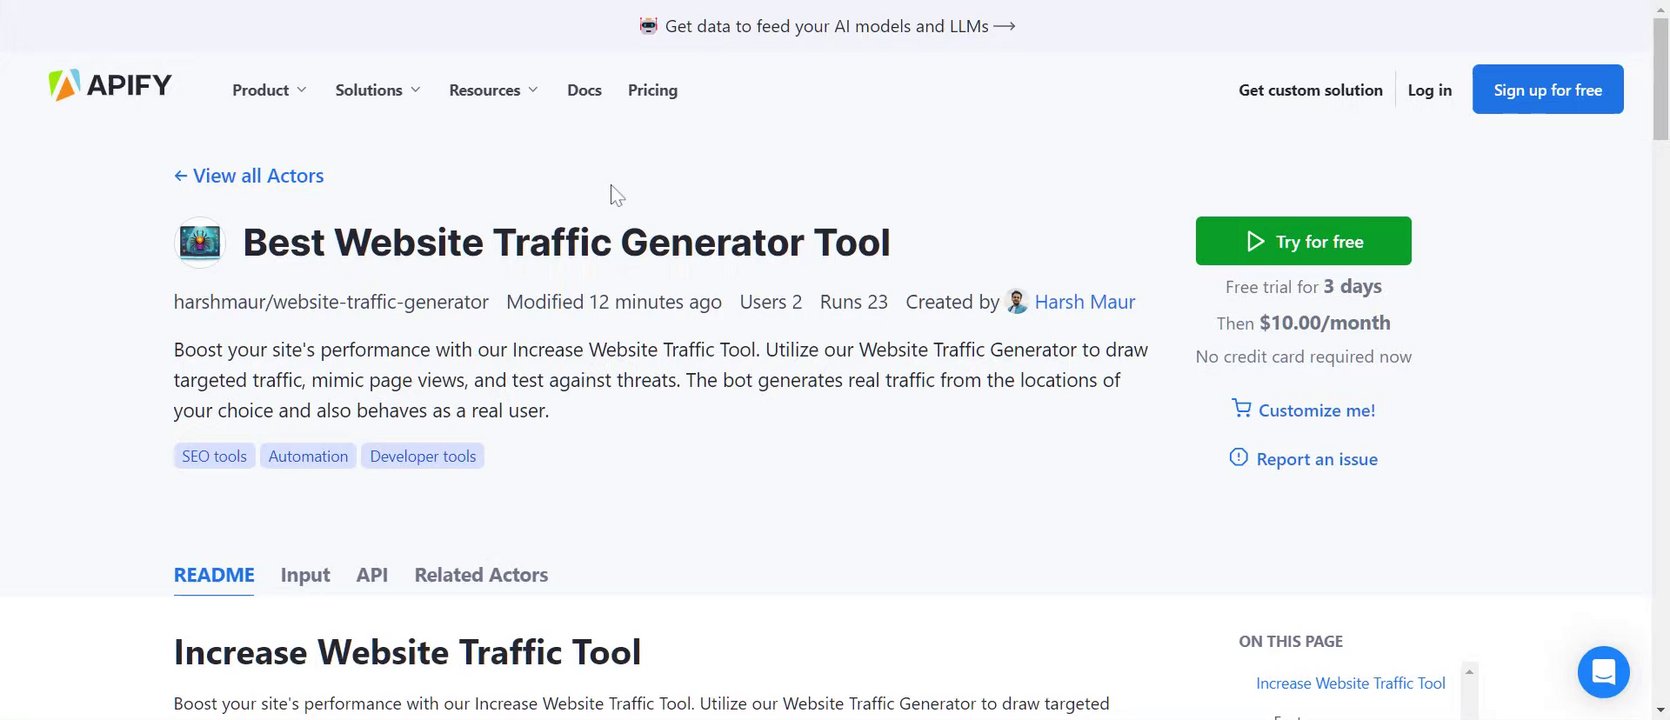The height and width of the screenshot is (720, 1670).
Task: Click the Modified 12 minutes ago text
Action: pos(614,302)
